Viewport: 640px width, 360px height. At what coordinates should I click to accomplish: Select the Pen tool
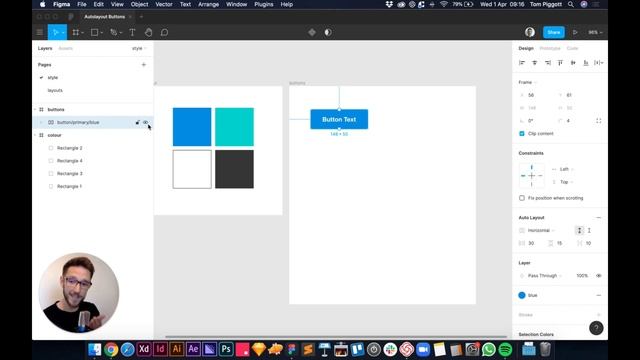(x=114, y=32)
